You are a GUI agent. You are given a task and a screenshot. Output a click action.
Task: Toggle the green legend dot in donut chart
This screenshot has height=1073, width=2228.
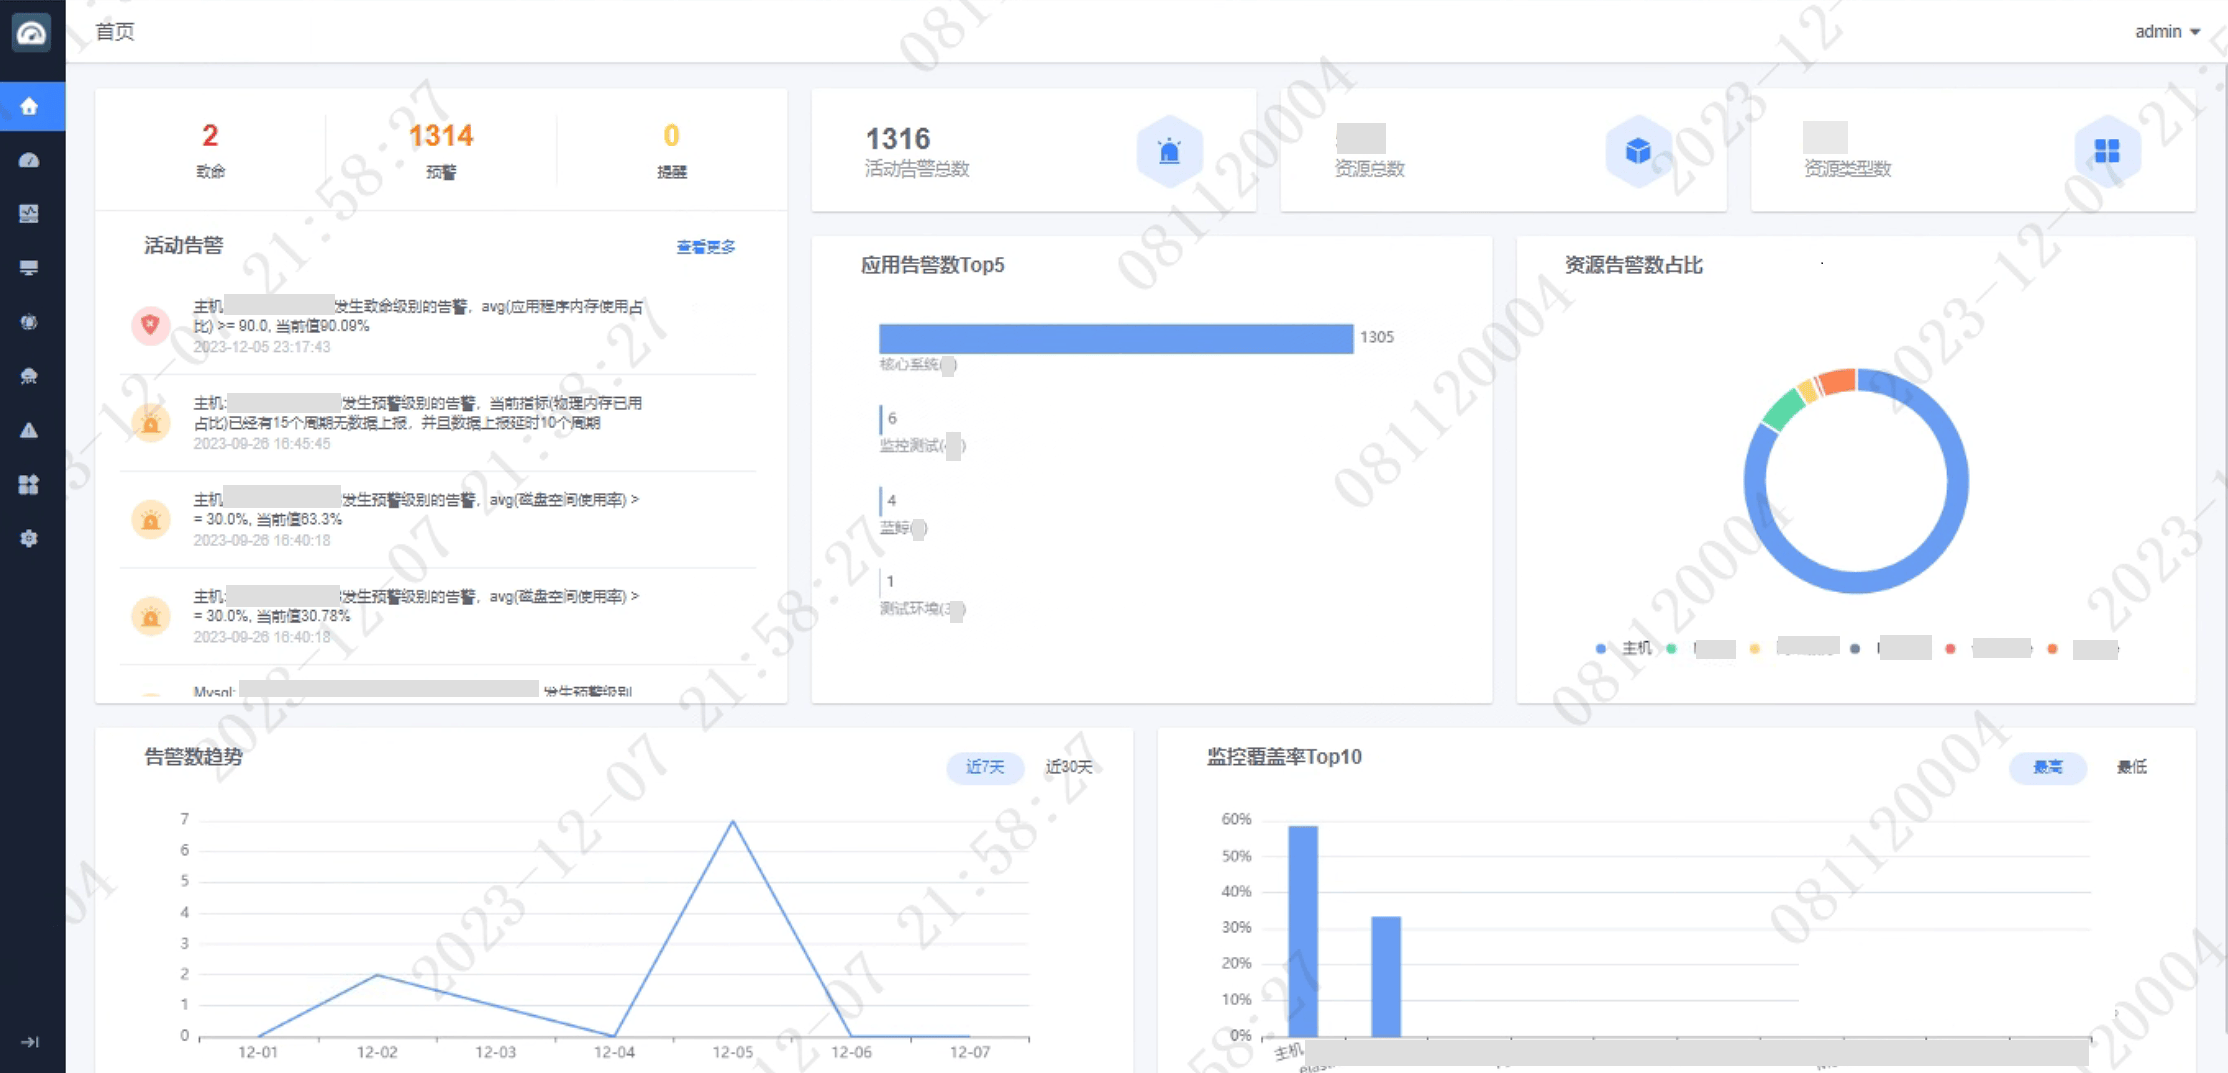point(1672,649)
